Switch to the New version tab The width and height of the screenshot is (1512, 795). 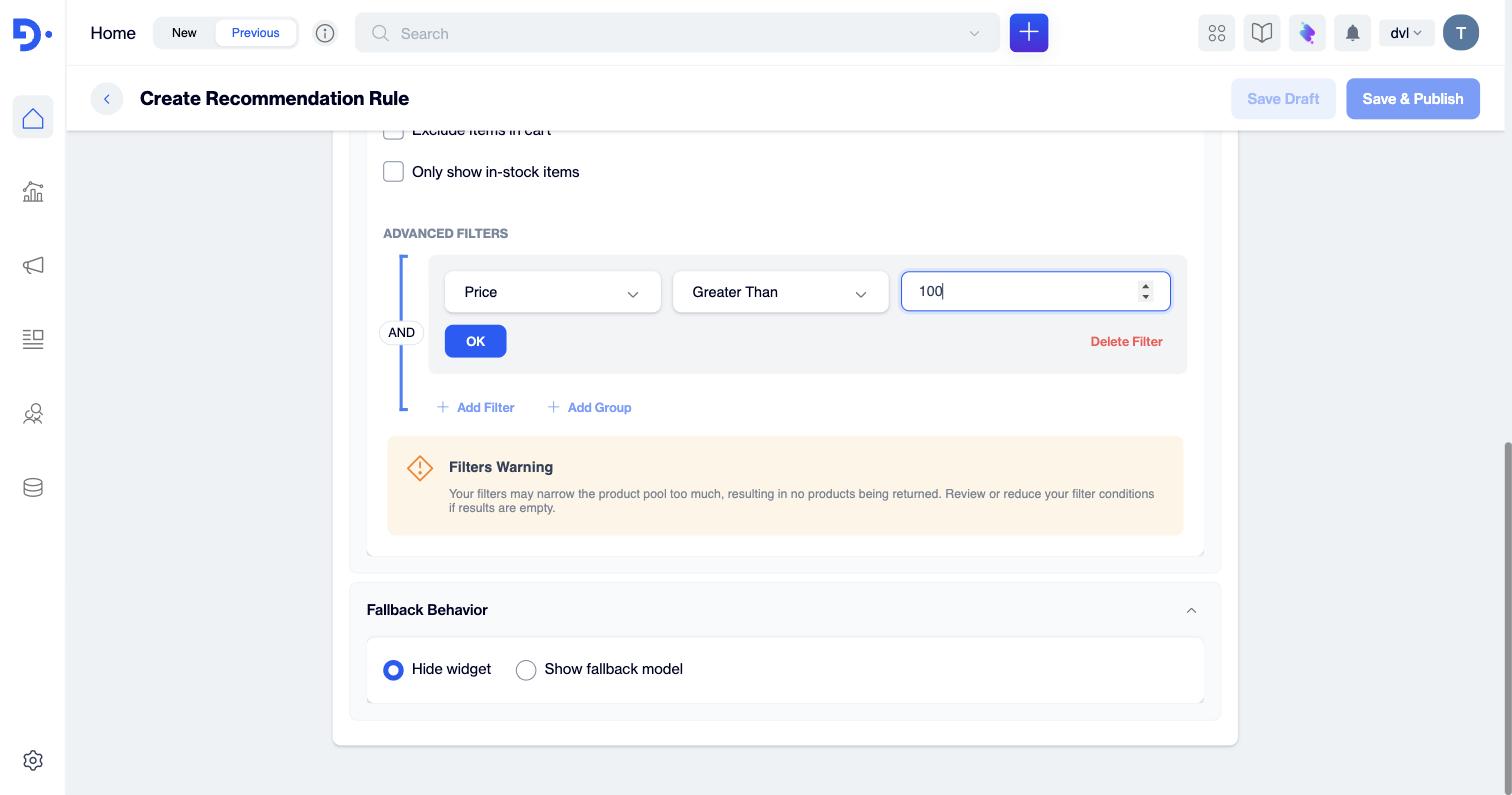[184, 33]
